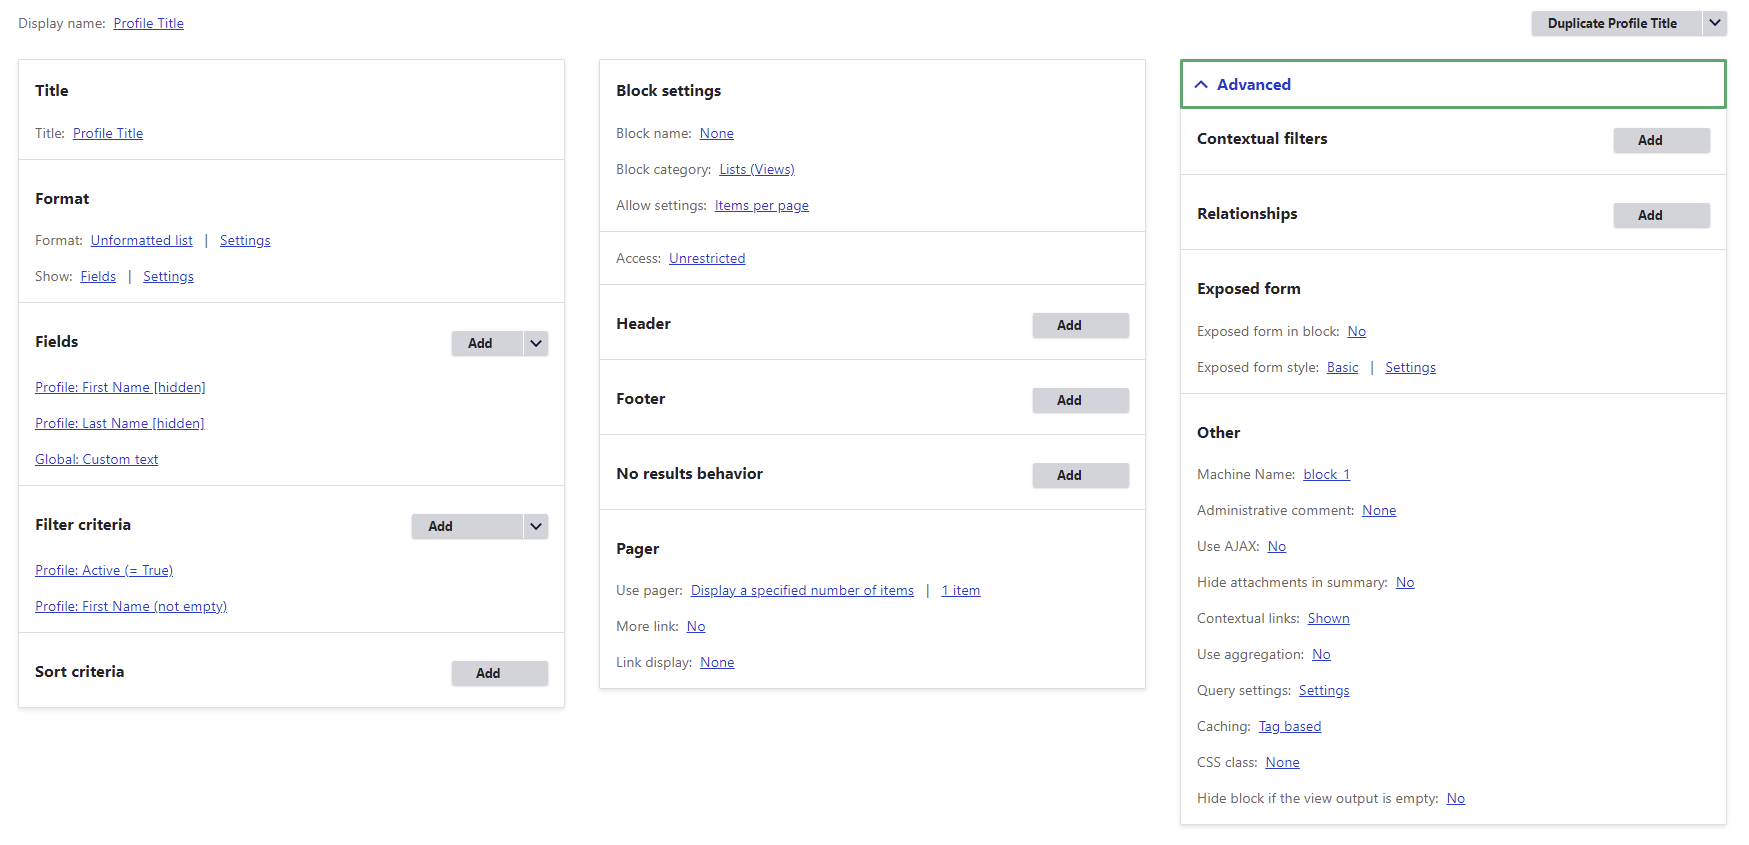Add a new filter criterion
This screenshot has height=845, width=1749.
tap(467, 526)
